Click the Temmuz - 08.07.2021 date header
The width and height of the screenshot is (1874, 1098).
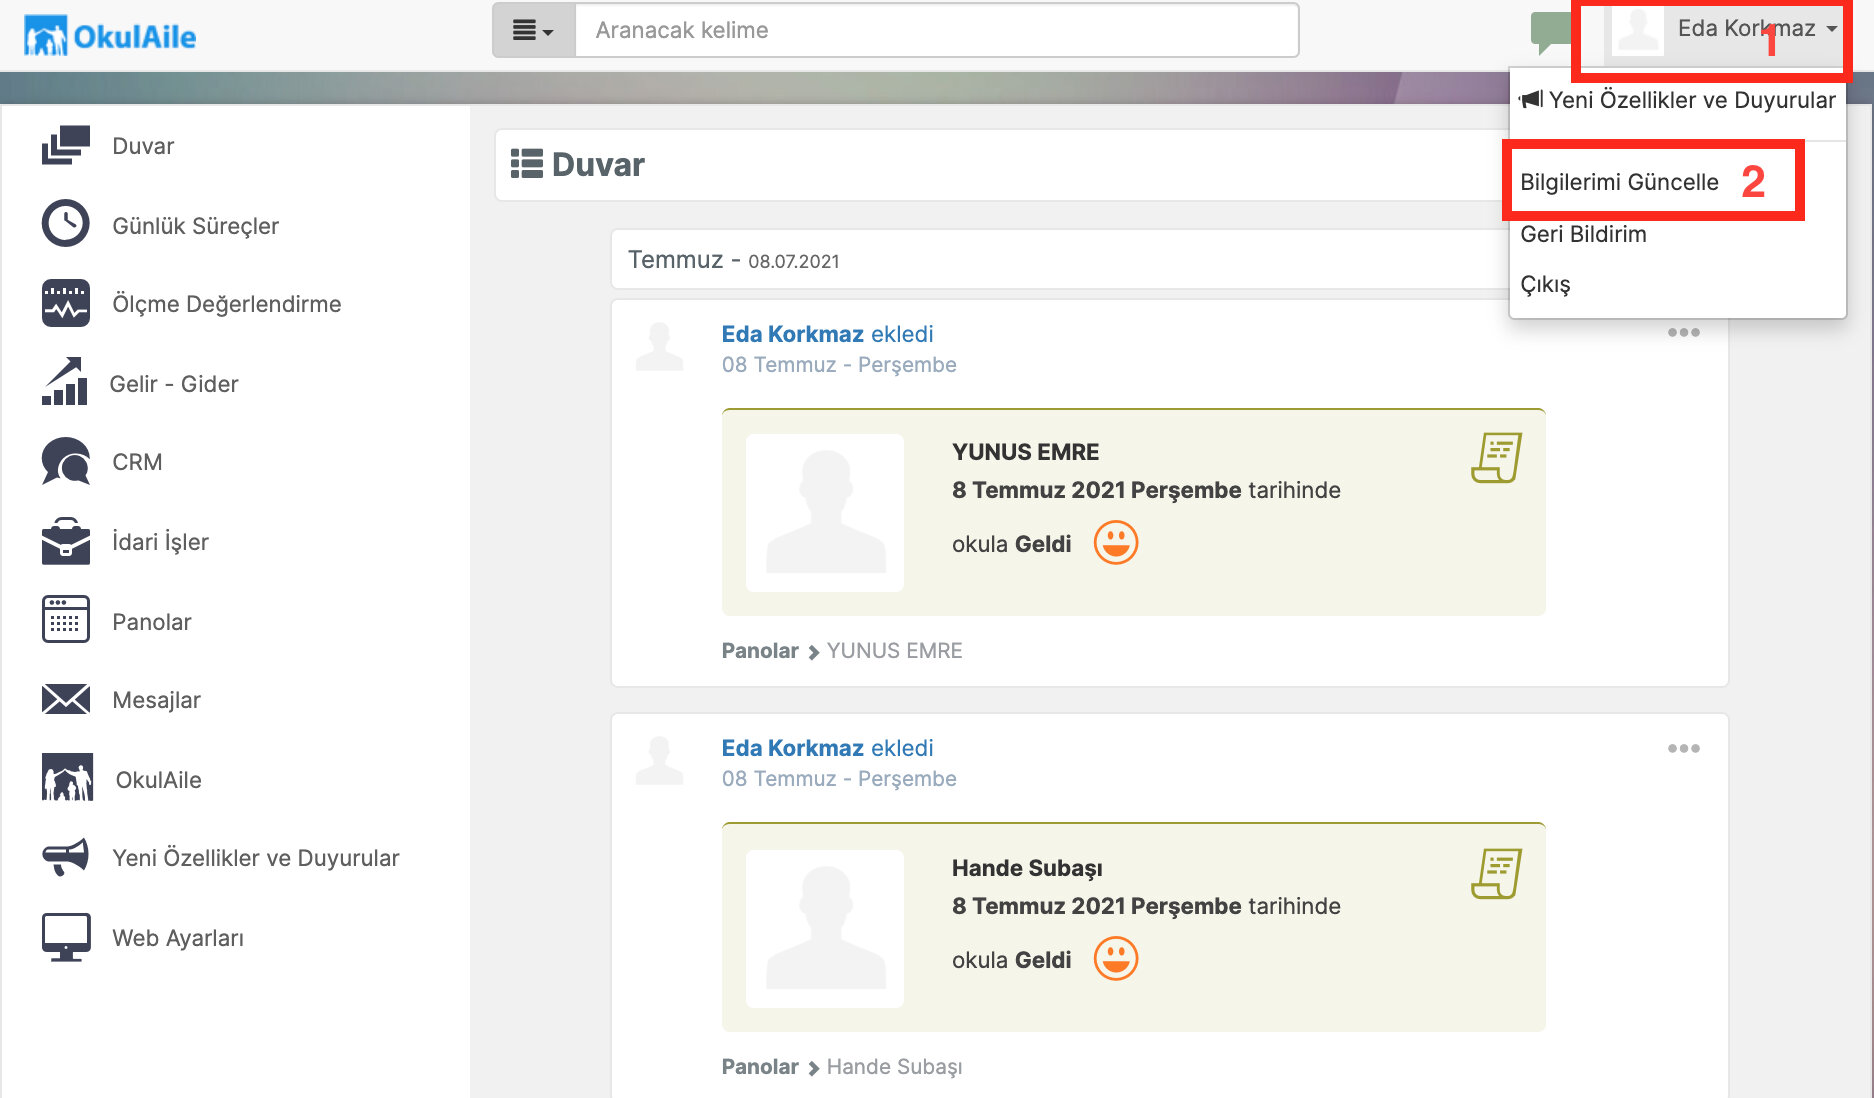tap(734, 260)
